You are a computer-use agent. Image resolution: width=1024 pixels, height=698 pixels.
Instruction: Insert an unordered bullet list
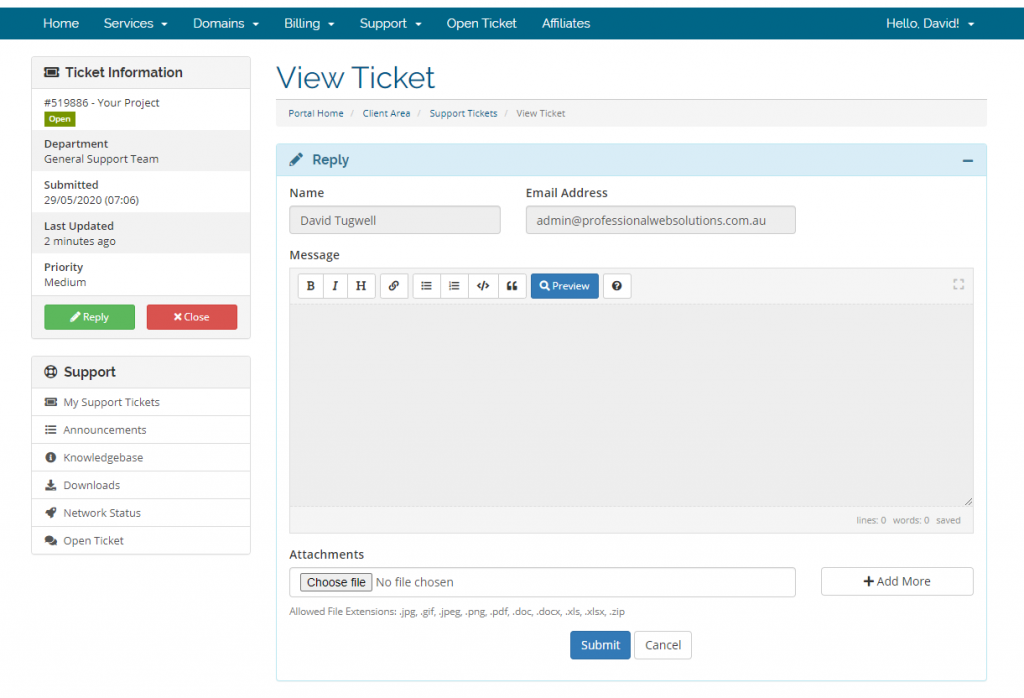[x=426, y=286]
